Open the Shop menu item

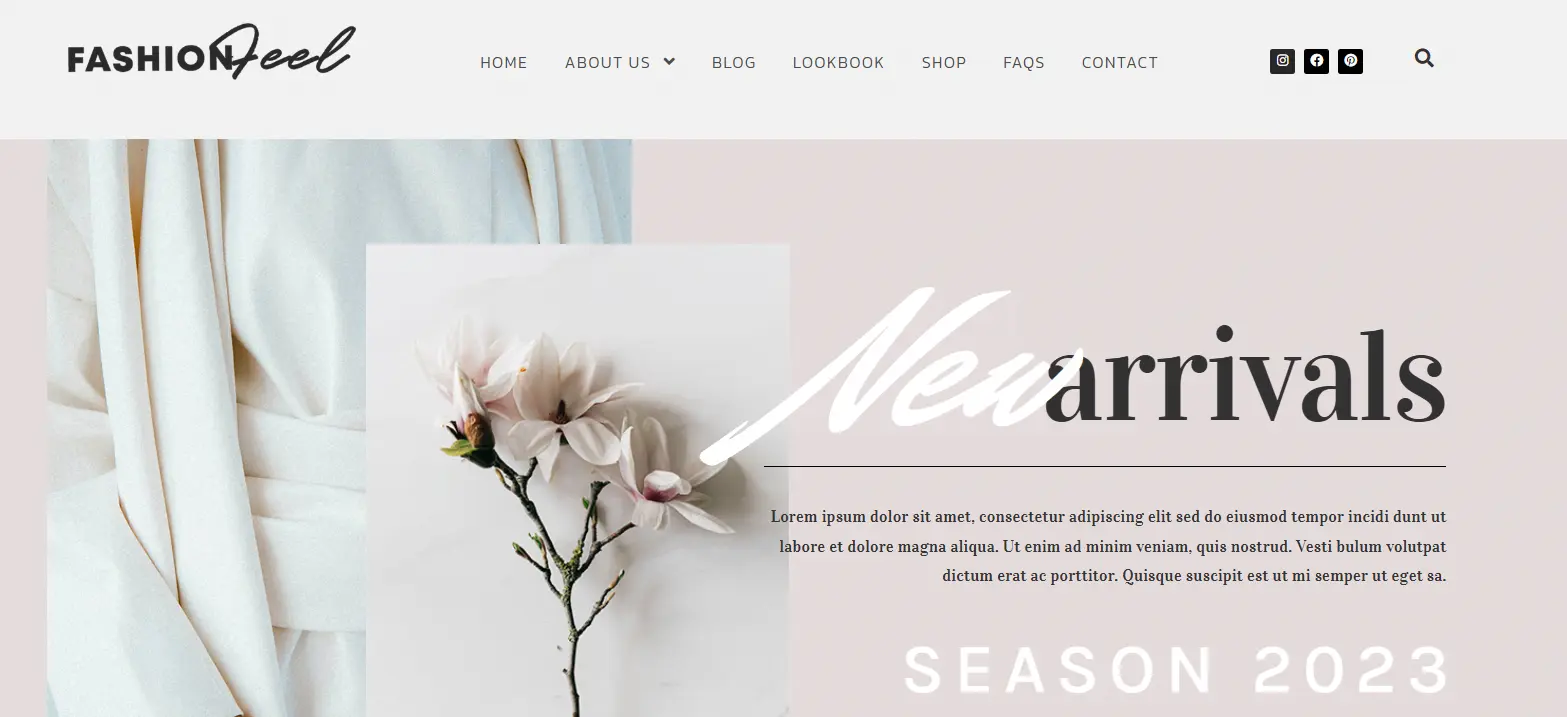(x=944, y=63)
